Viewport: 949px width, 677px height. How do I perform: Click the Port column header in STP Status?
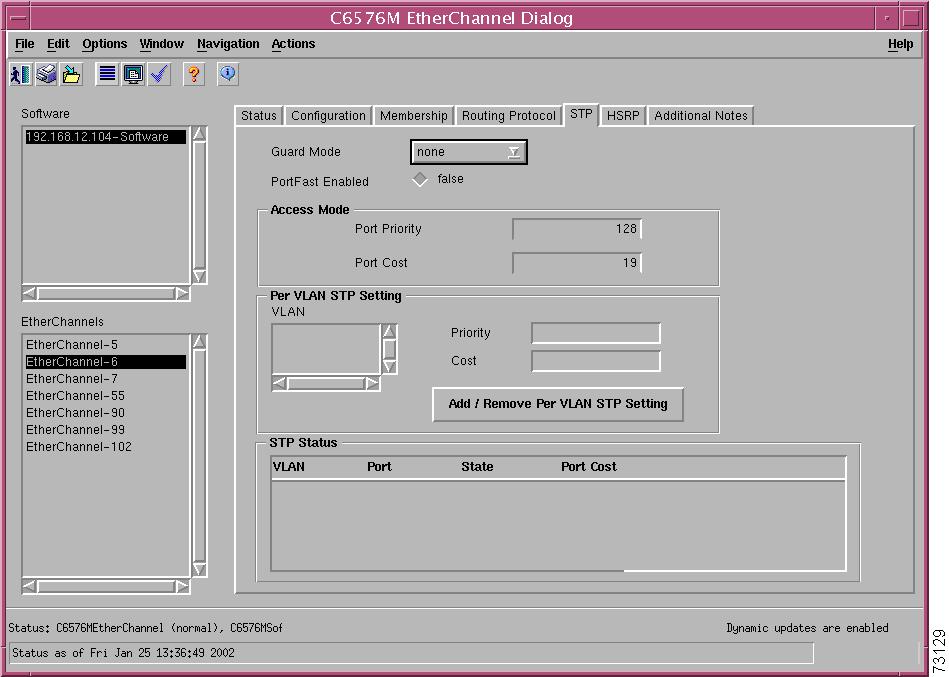[x=379, y=467]
